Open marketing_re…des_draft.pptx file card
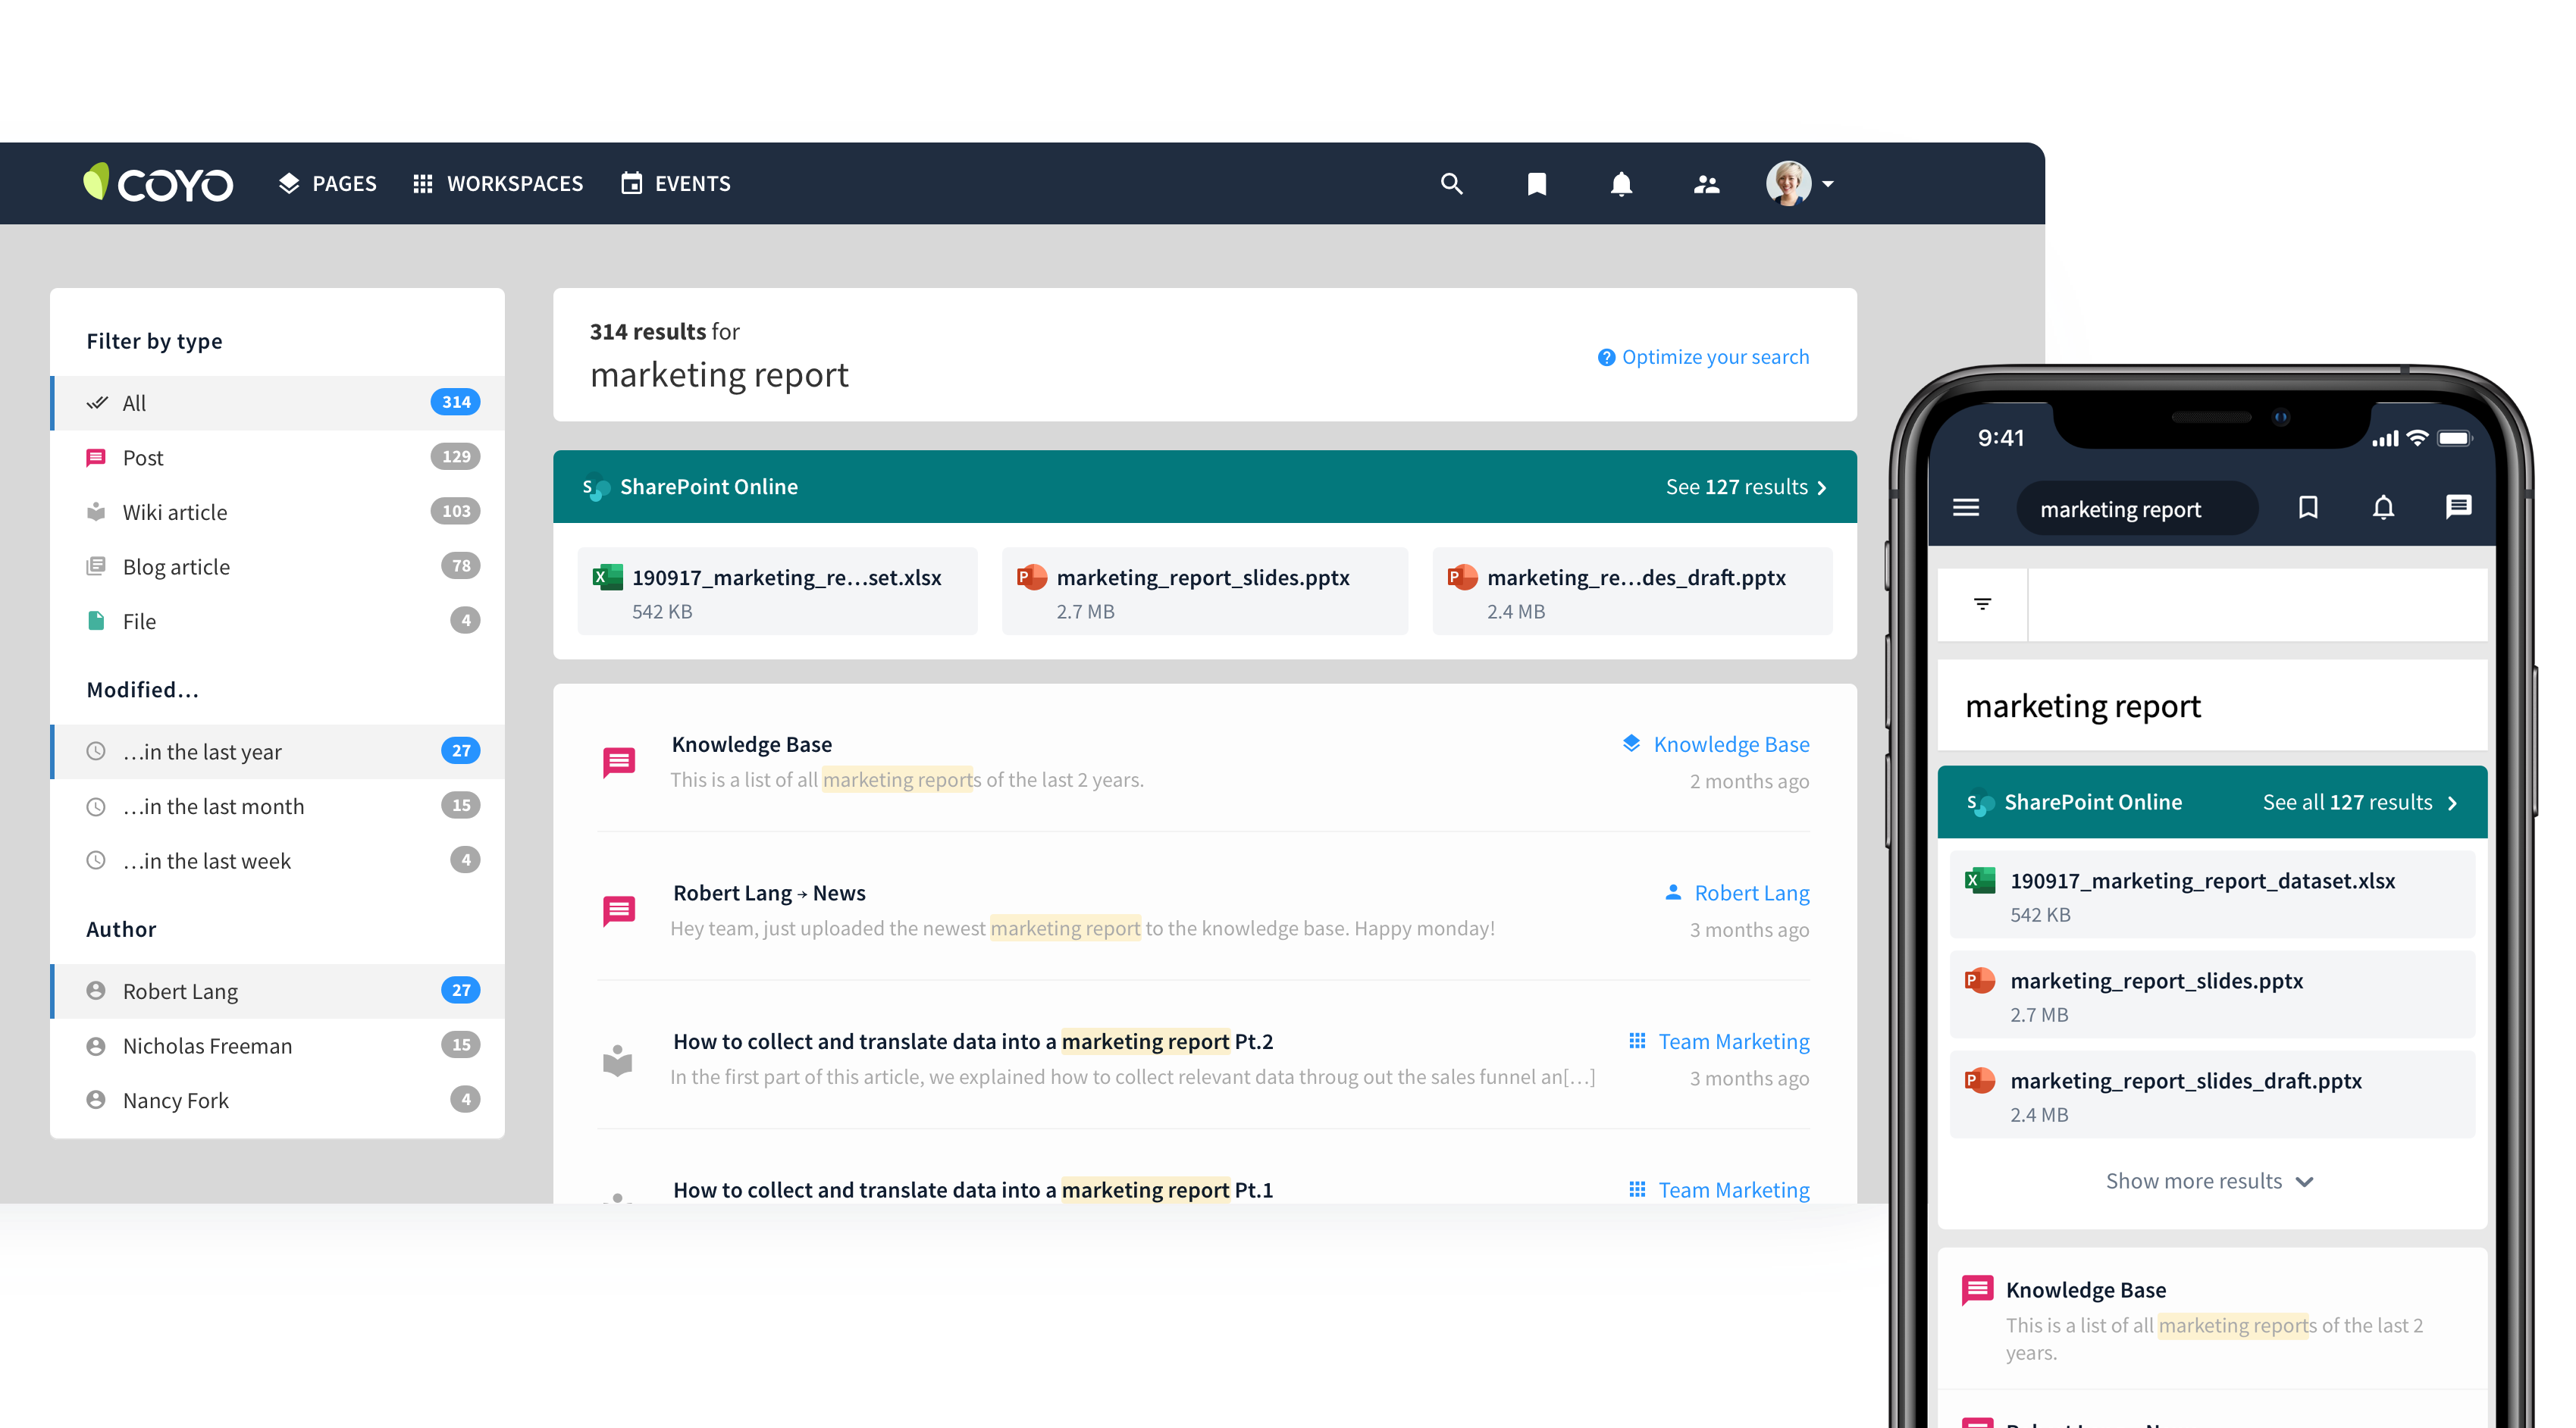2576x1428 pixels. (x=1632, y=591)
